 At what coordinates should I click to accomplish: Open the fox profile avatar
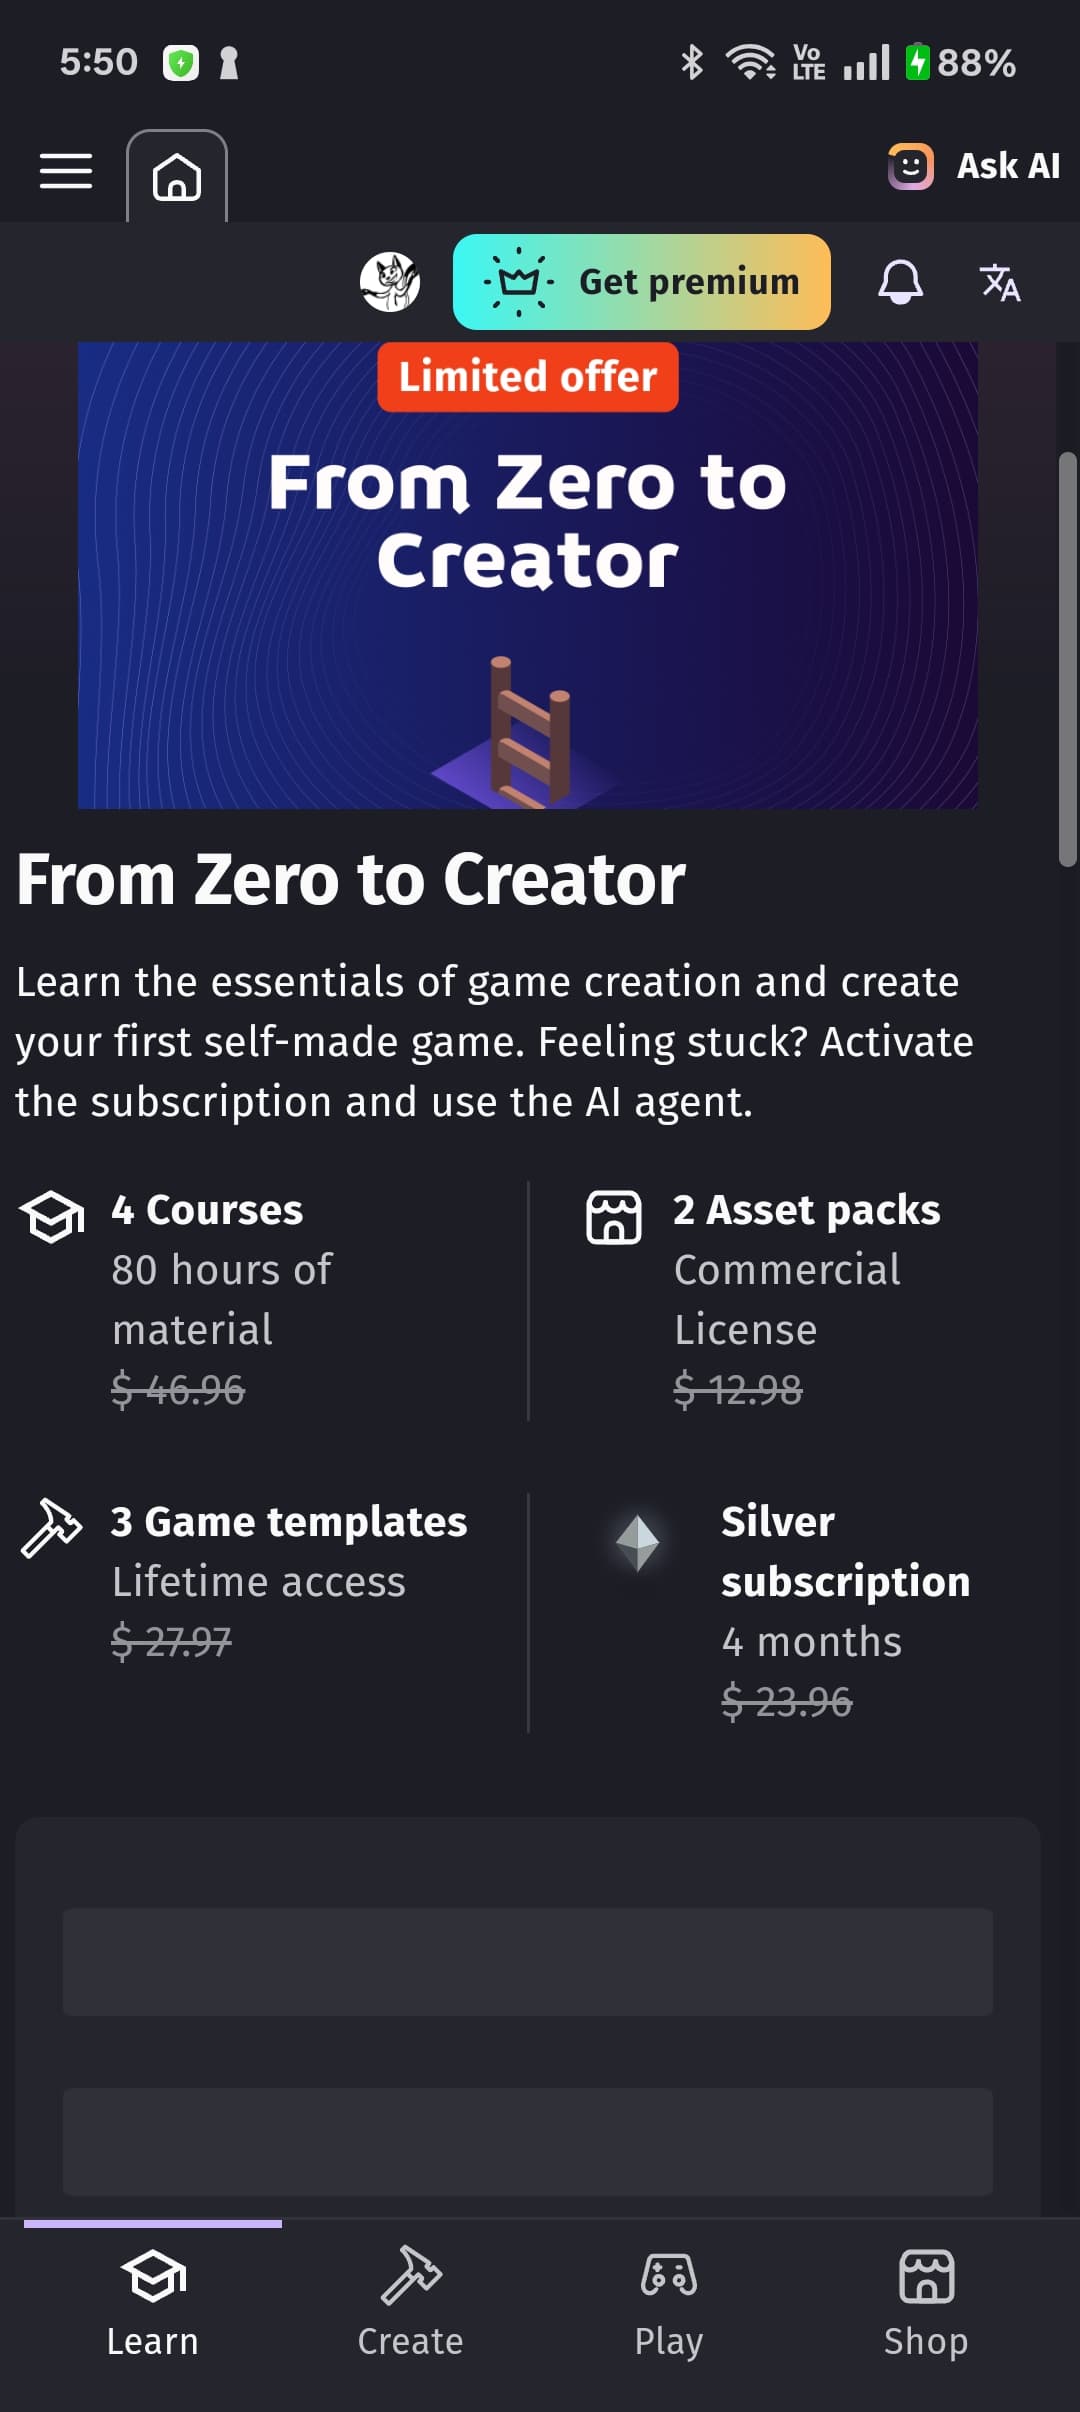click(390, 282)
